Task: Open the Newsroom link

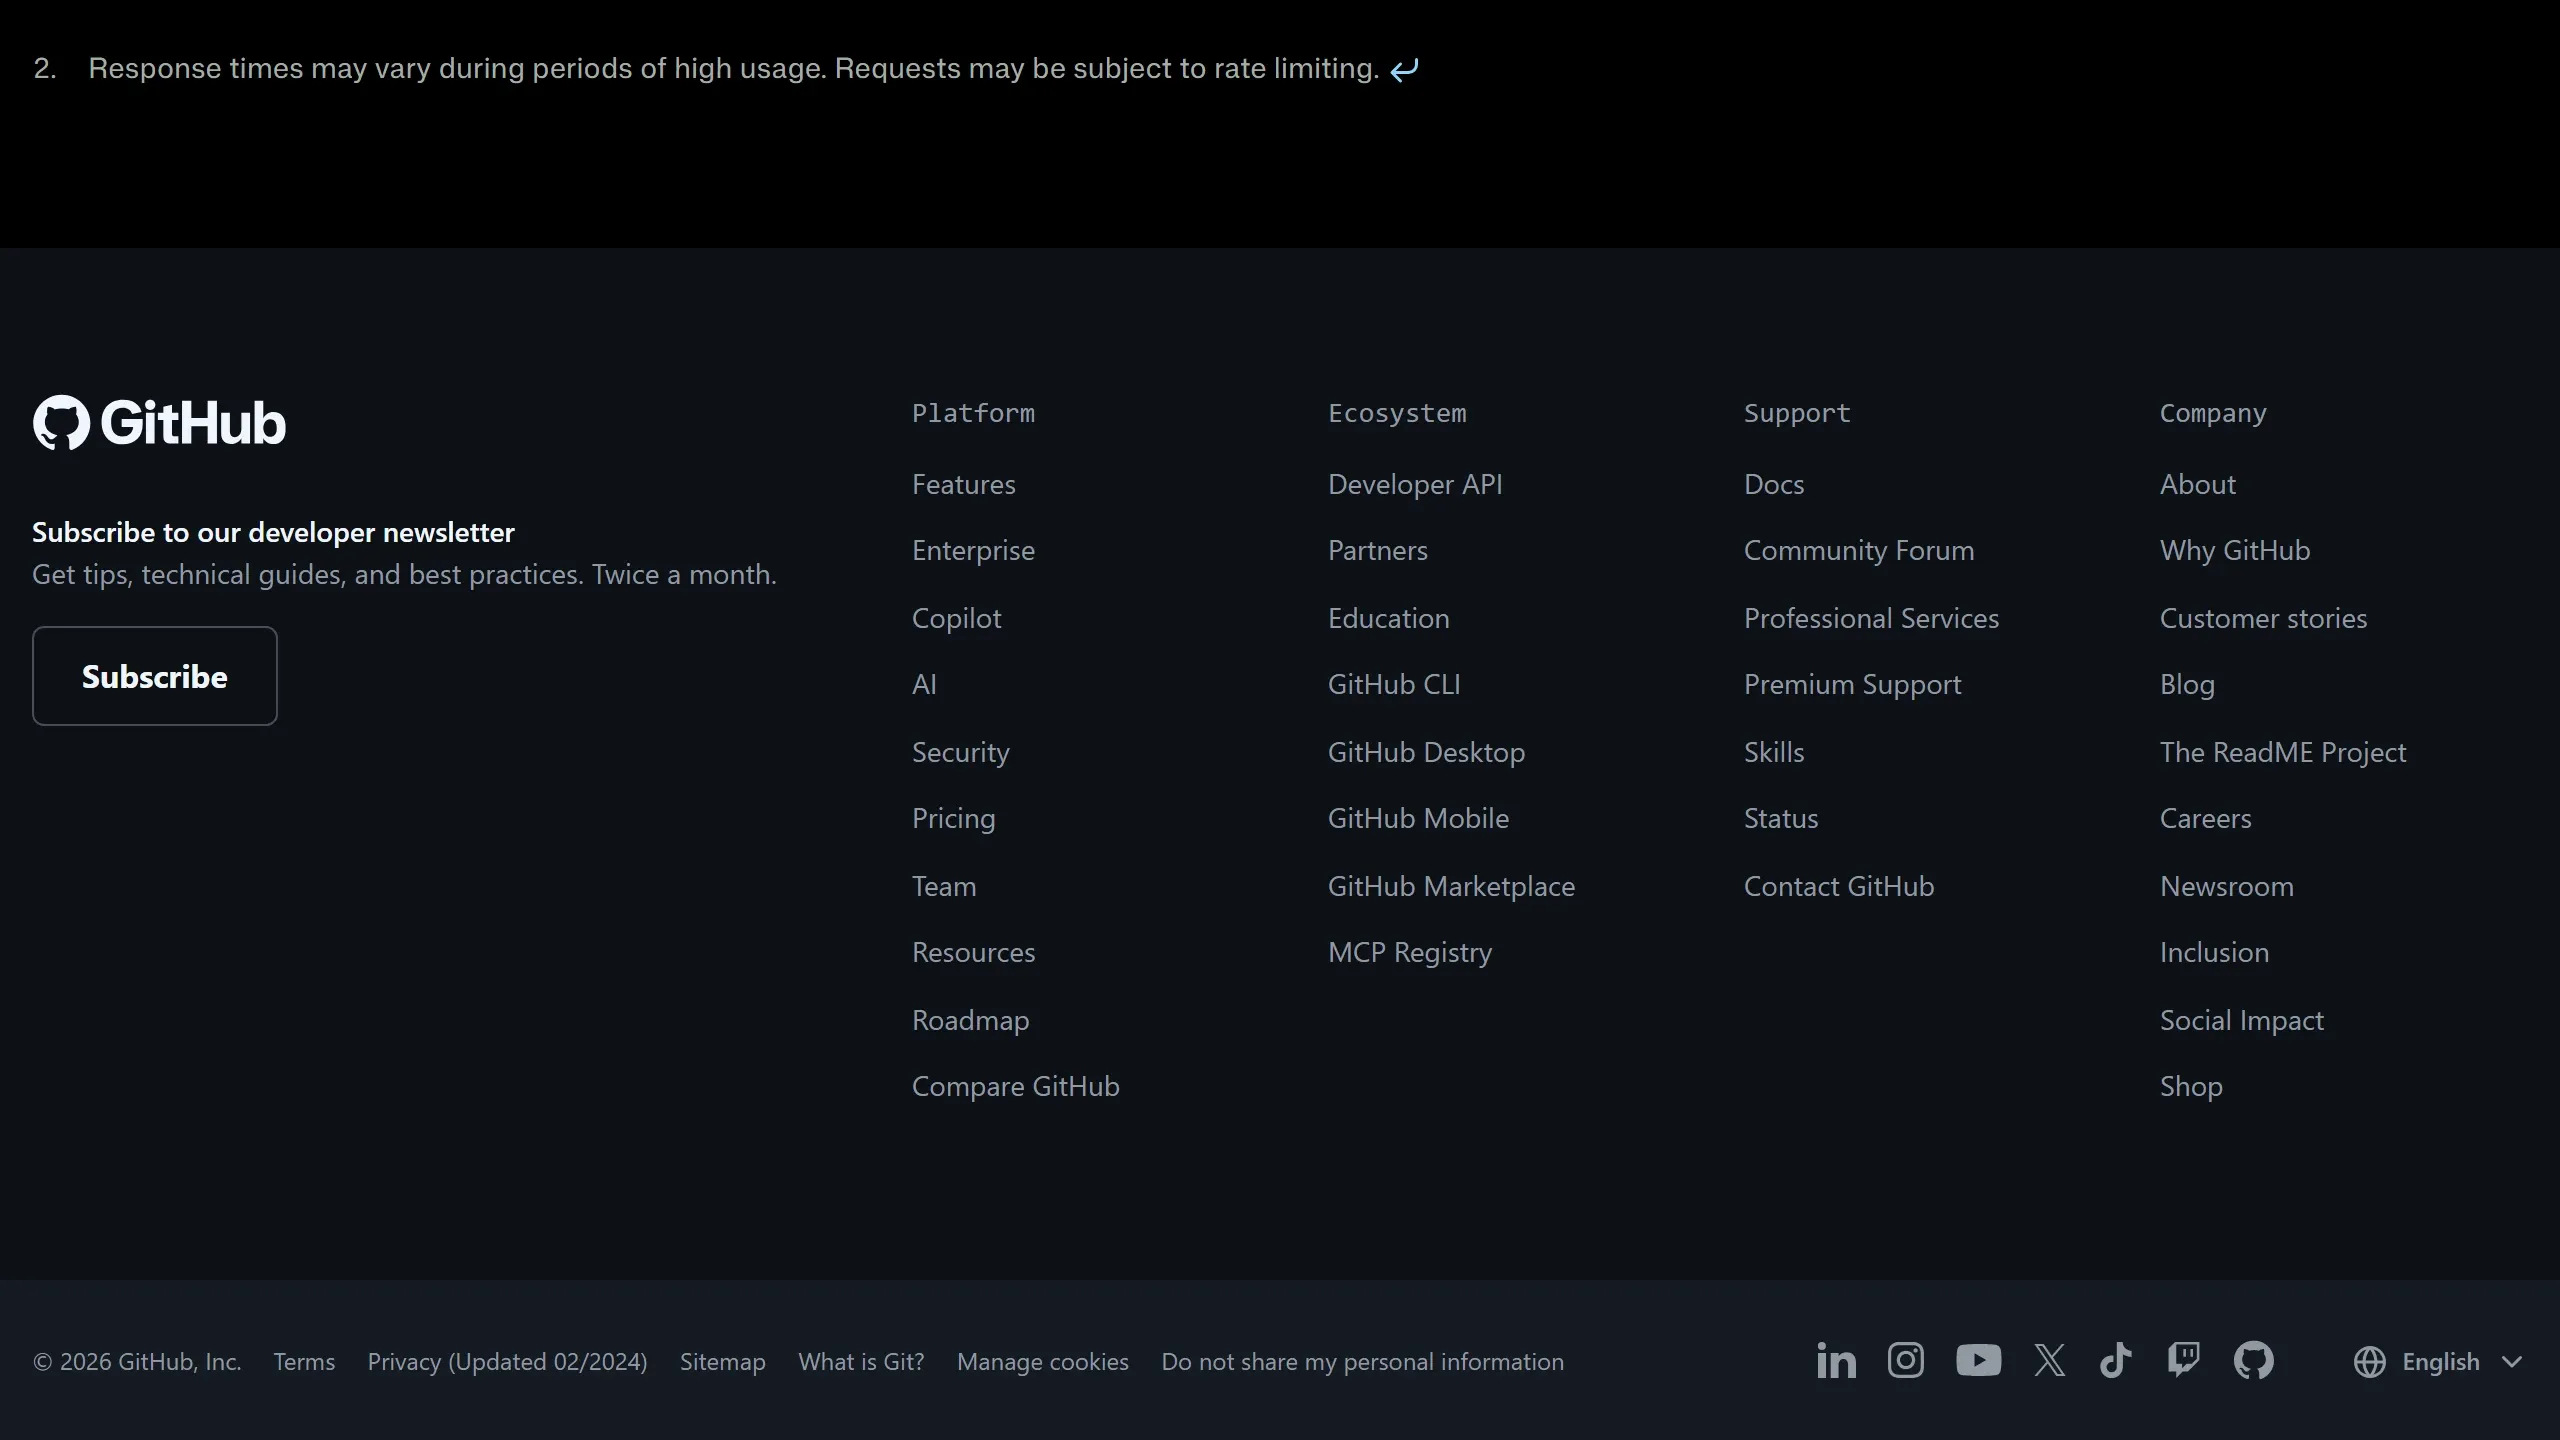Action: 2226,886
